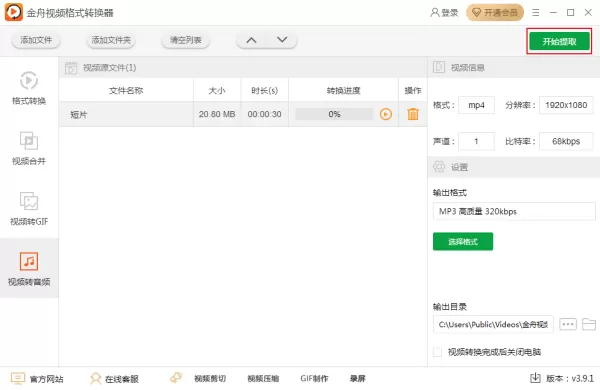Delete 短片 with the trash icon

[x=413, y=114]
